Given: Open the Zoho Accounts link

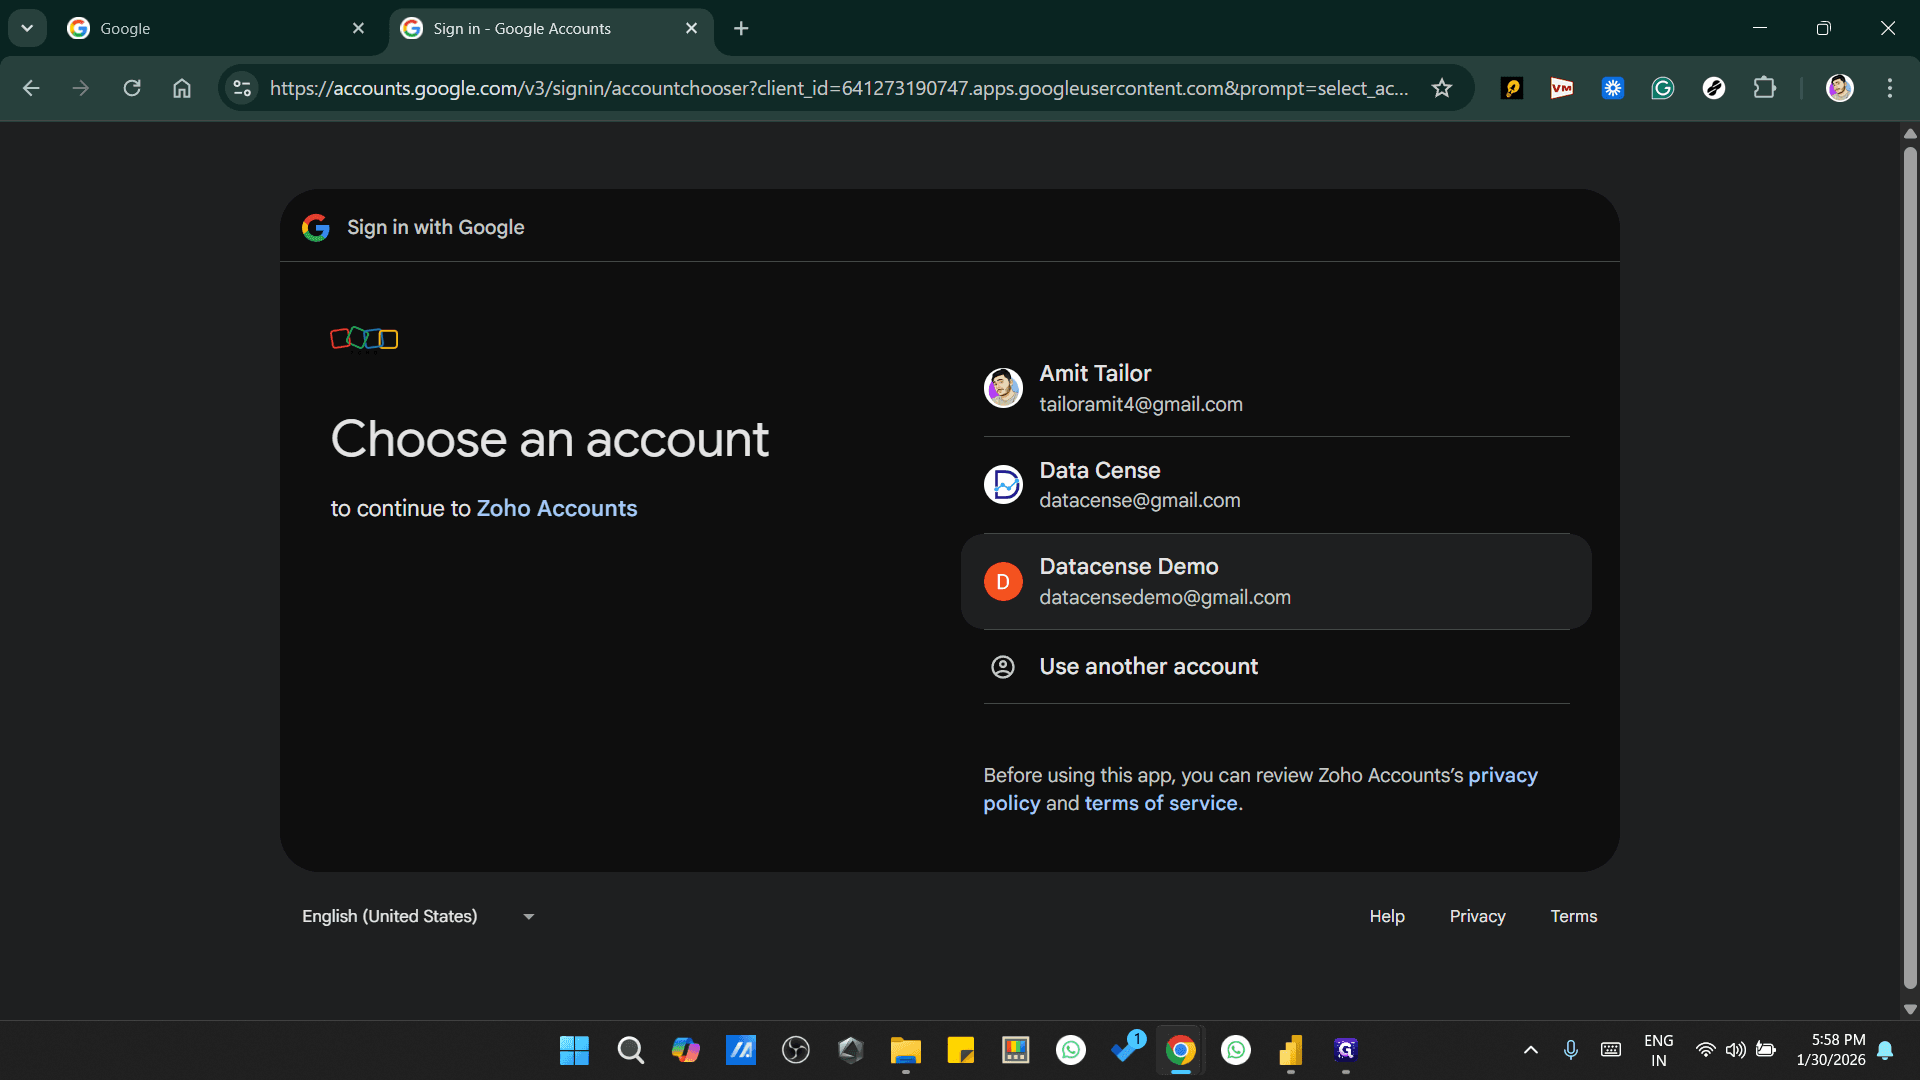Looking at the screenshot, I should (x=556, y=508).
